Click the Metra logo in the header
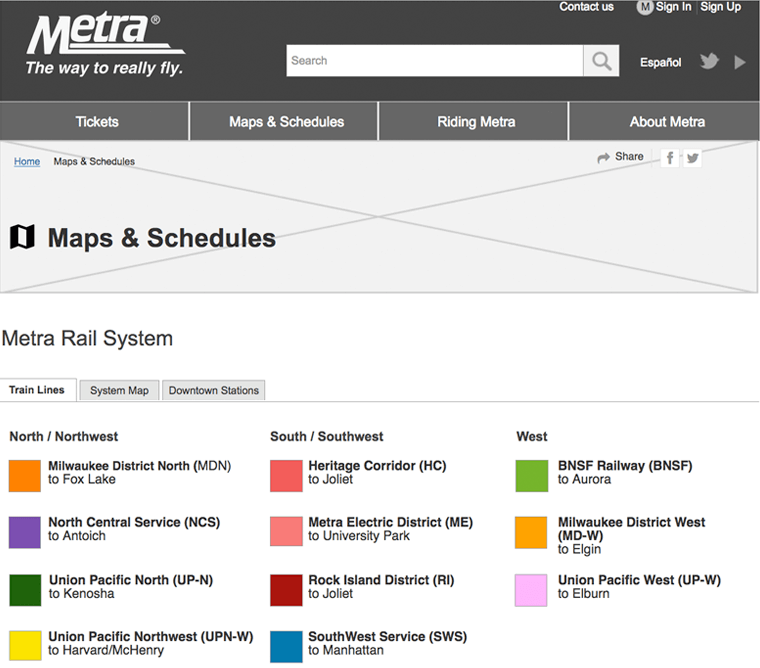The height and width of the screenshot is (668, 760). (x=105, y=44)
